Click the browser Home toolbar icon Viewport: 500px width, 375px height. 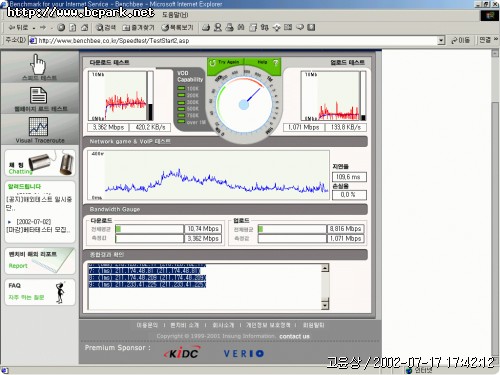pos(85,28)
